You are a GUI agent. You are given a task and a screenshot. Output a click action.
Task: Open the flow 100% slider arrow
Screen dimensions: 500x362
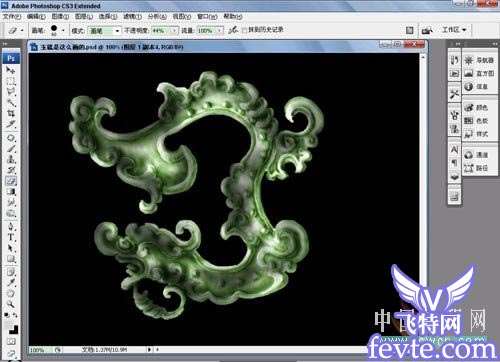[220, 31]
